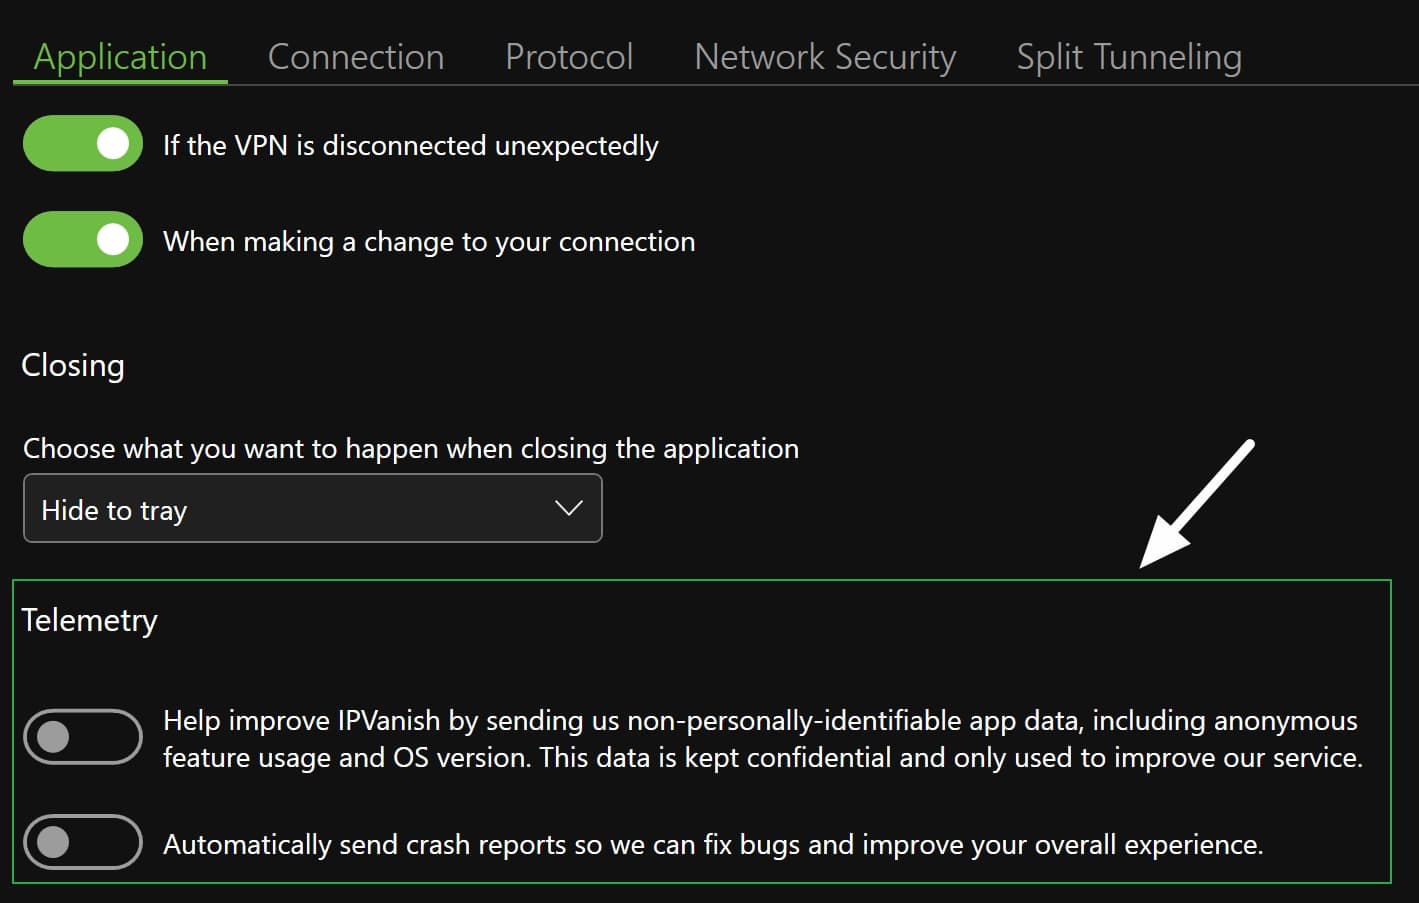
Task: Open the Network Security tab
Action: pyautogui.click(x=825, y=57)
